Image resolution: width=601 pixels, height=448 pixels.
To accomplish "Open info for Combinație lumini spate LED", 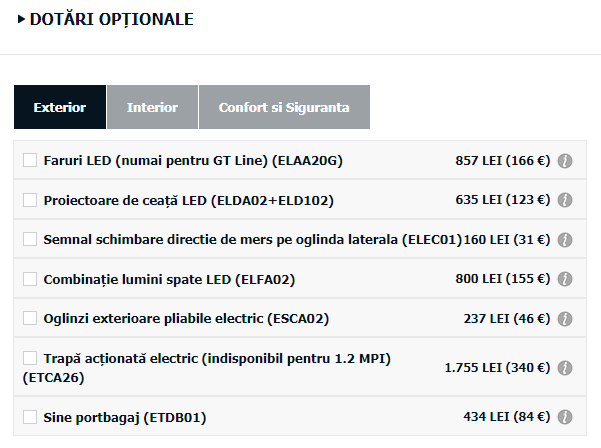I will coord(565,279).
